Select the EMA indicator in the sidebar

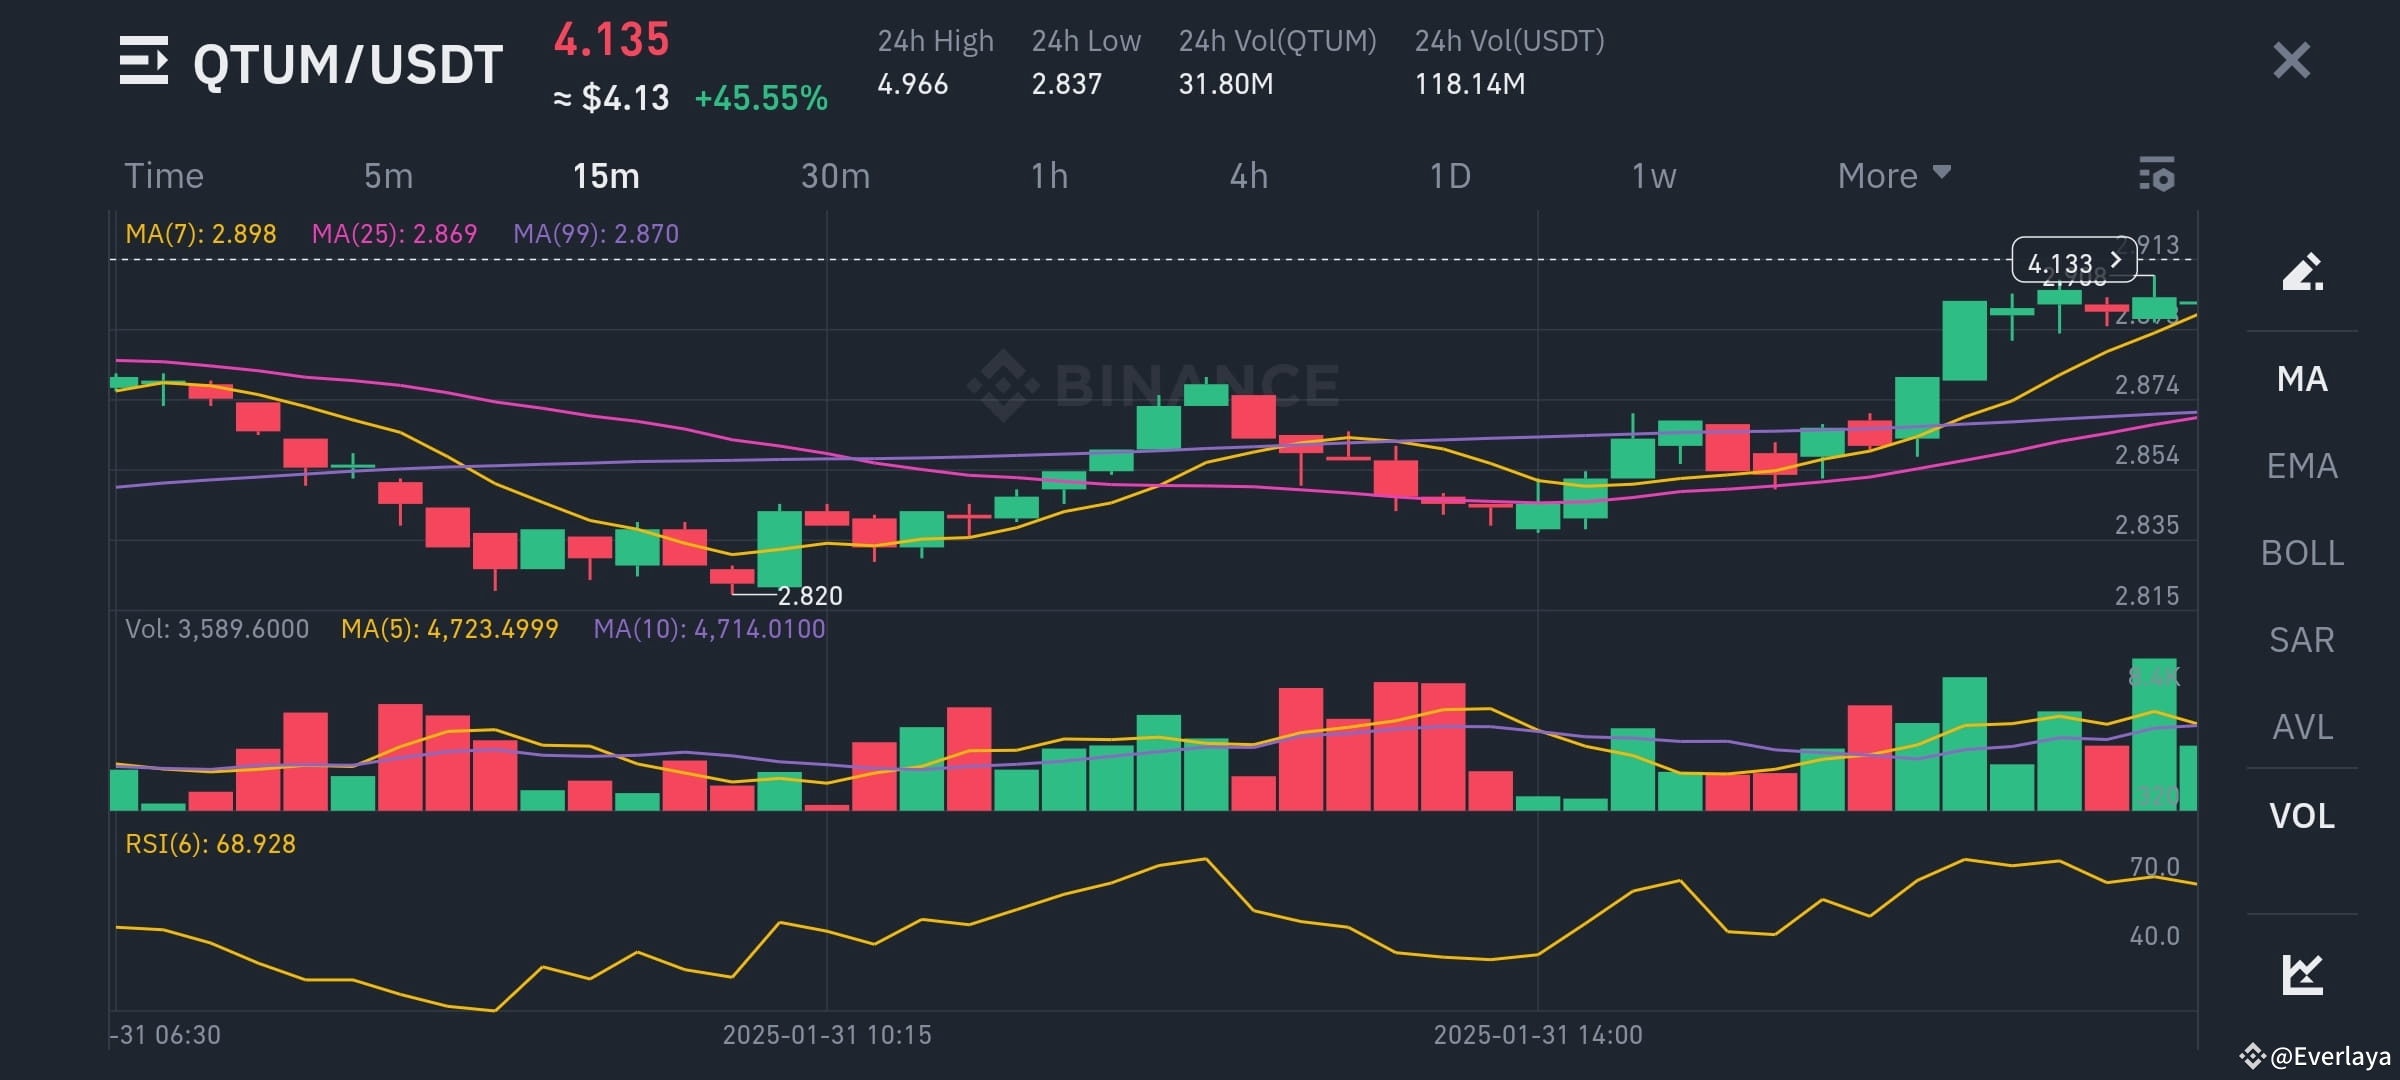(2302, 466)
